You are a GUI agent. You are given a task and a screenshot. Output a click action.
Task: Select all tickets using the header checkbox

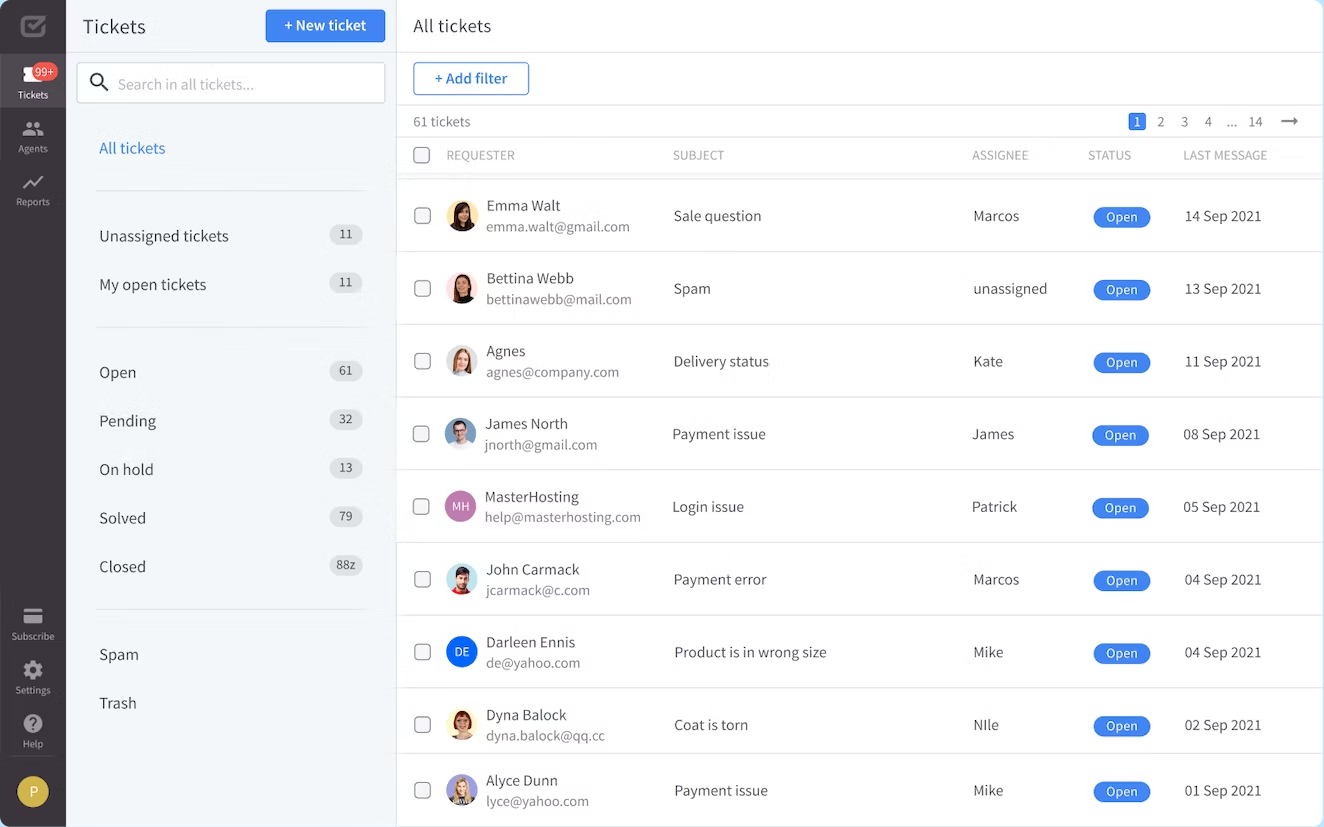(x=421, y=155)
